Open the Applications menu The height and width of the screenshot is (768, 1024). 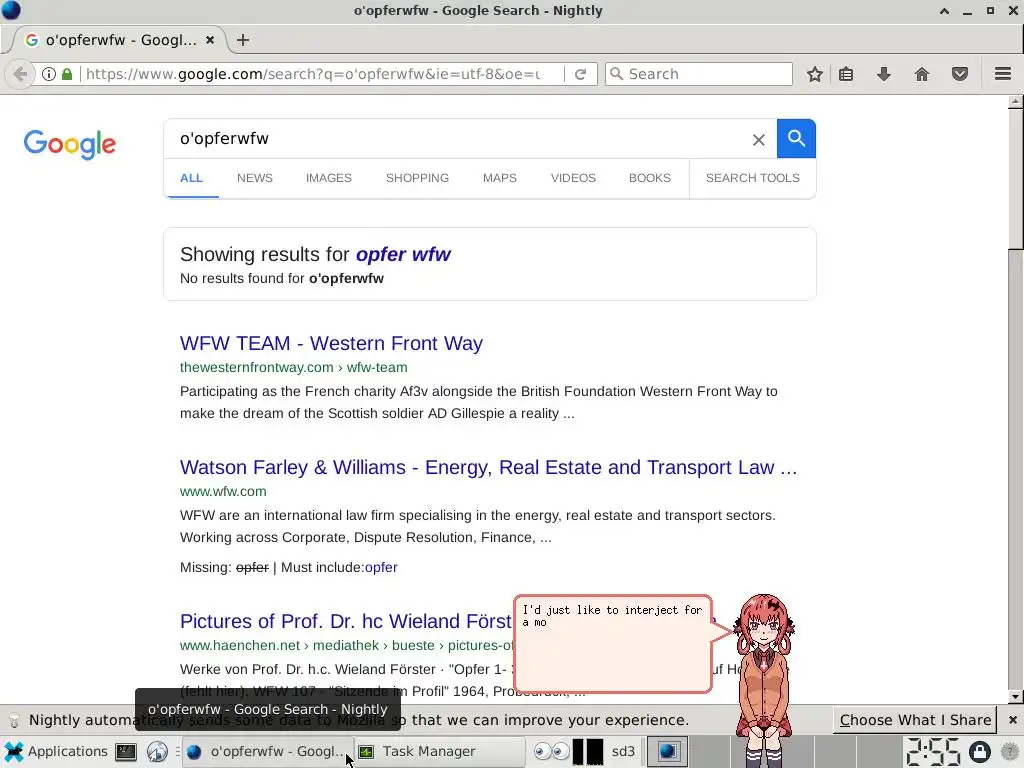[56, 752]
